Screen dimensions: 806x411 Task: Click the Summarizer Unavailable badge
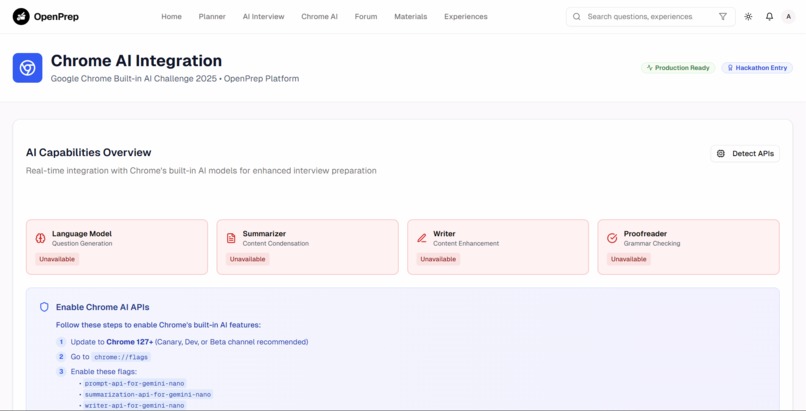[248, 259]
